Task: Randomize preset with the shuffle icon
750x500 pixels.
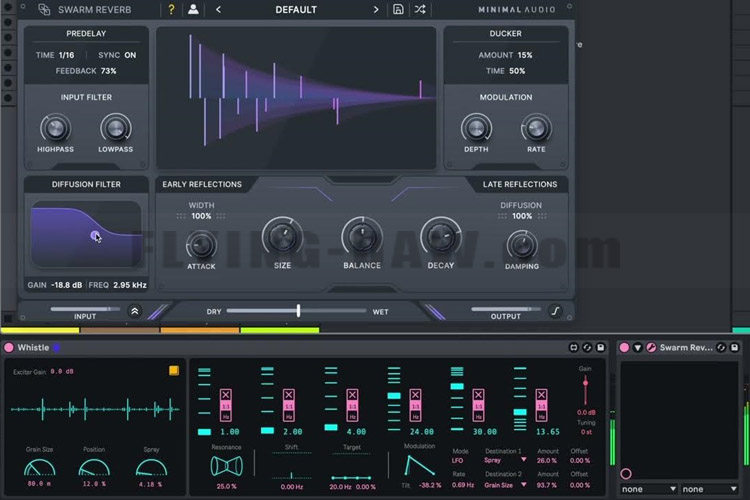Action: [420, 10]
